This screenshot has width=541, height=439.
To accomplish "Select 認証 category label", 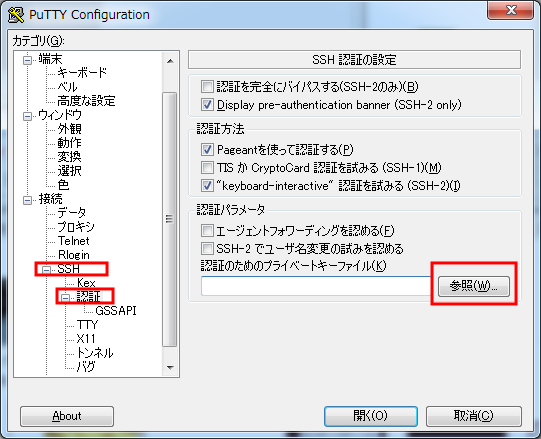I will click(x=89, y=296).
